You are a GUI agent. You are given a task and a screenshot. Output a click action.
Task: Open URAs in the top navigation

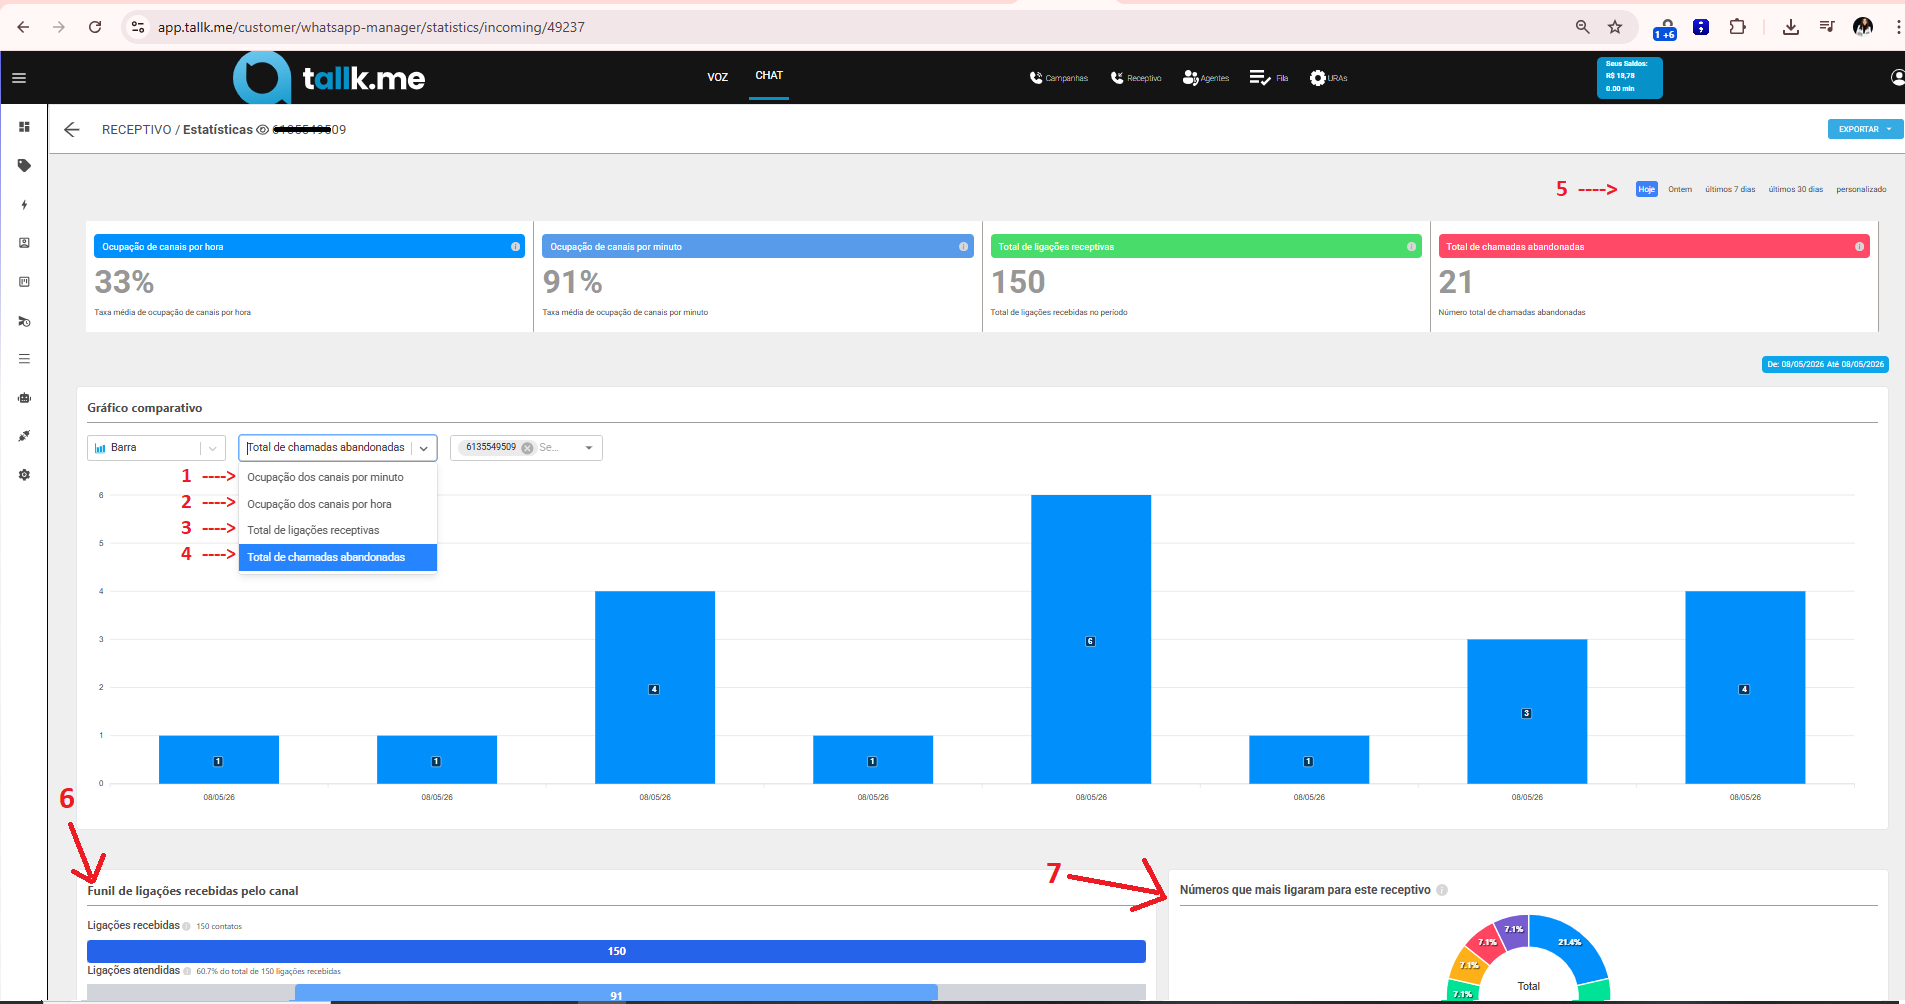click(1328, 78)
